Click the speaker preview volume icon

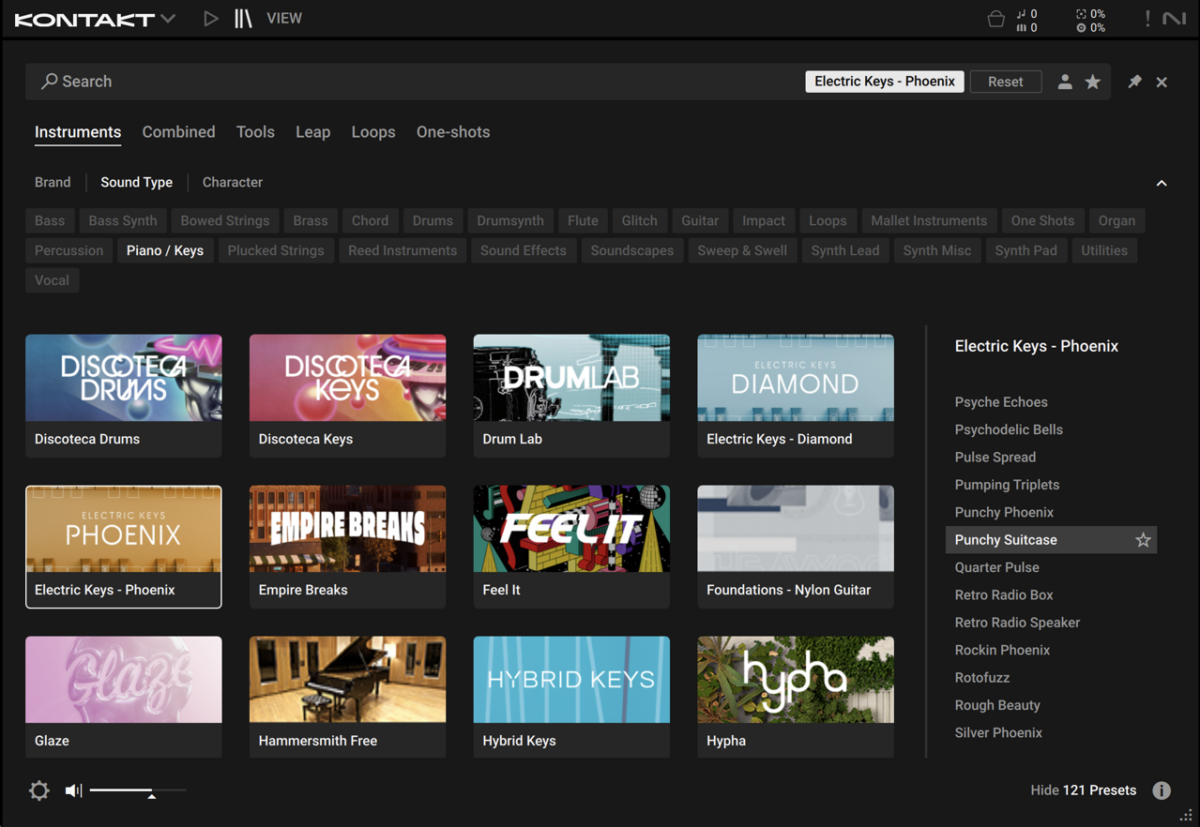(73, 791)
